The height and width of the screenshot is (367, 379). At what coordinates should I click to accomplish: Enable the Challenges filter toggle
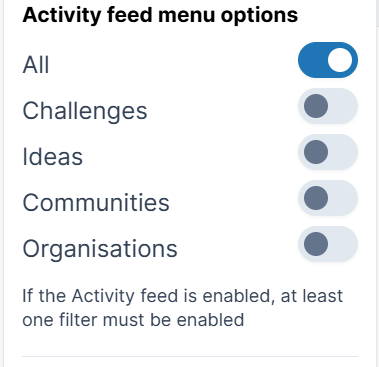point(328,106)
